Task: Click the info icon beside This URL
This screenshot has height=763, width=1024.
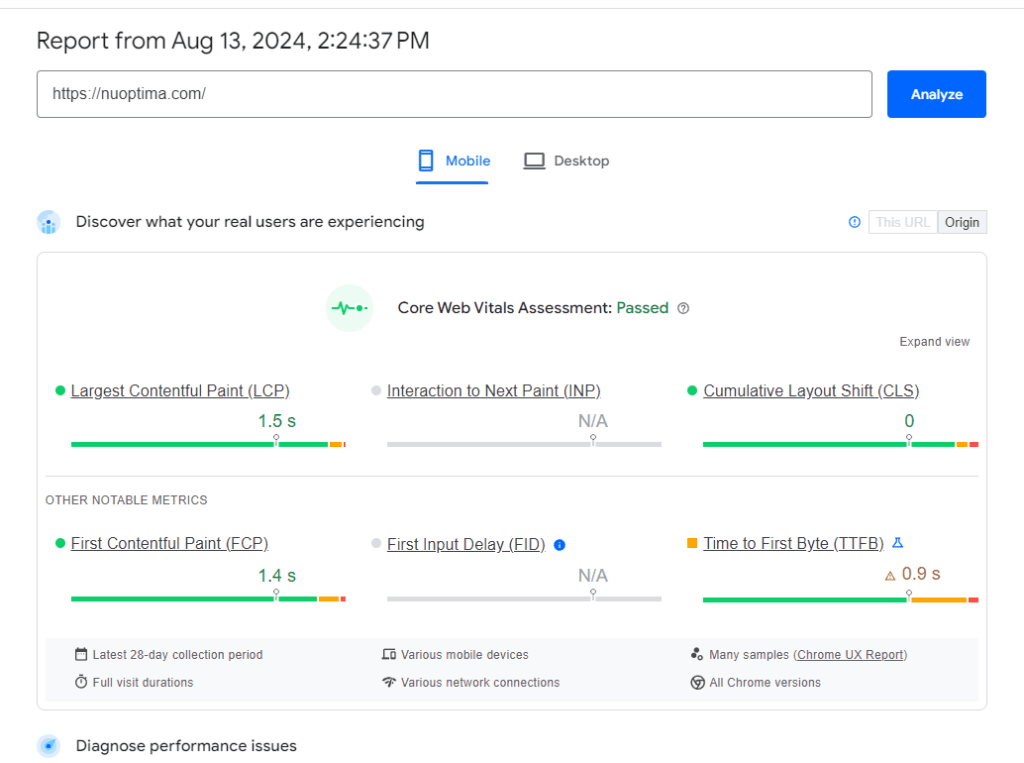Action: [854, 222]
